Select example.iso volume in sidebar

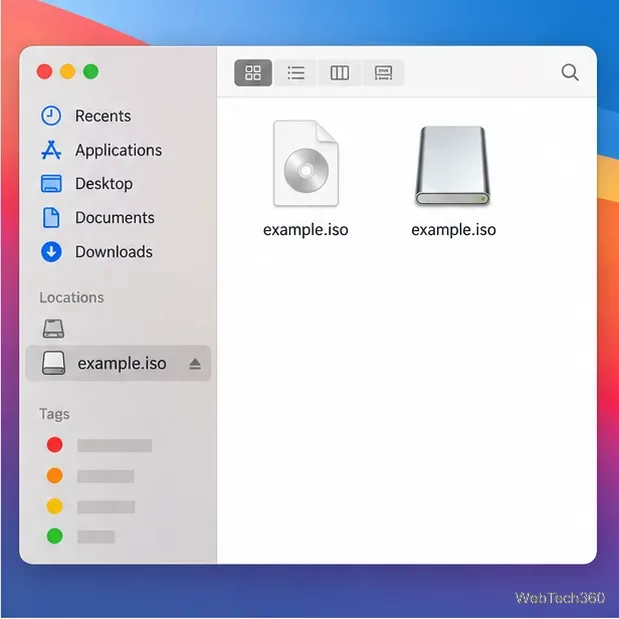coord(118,363)
